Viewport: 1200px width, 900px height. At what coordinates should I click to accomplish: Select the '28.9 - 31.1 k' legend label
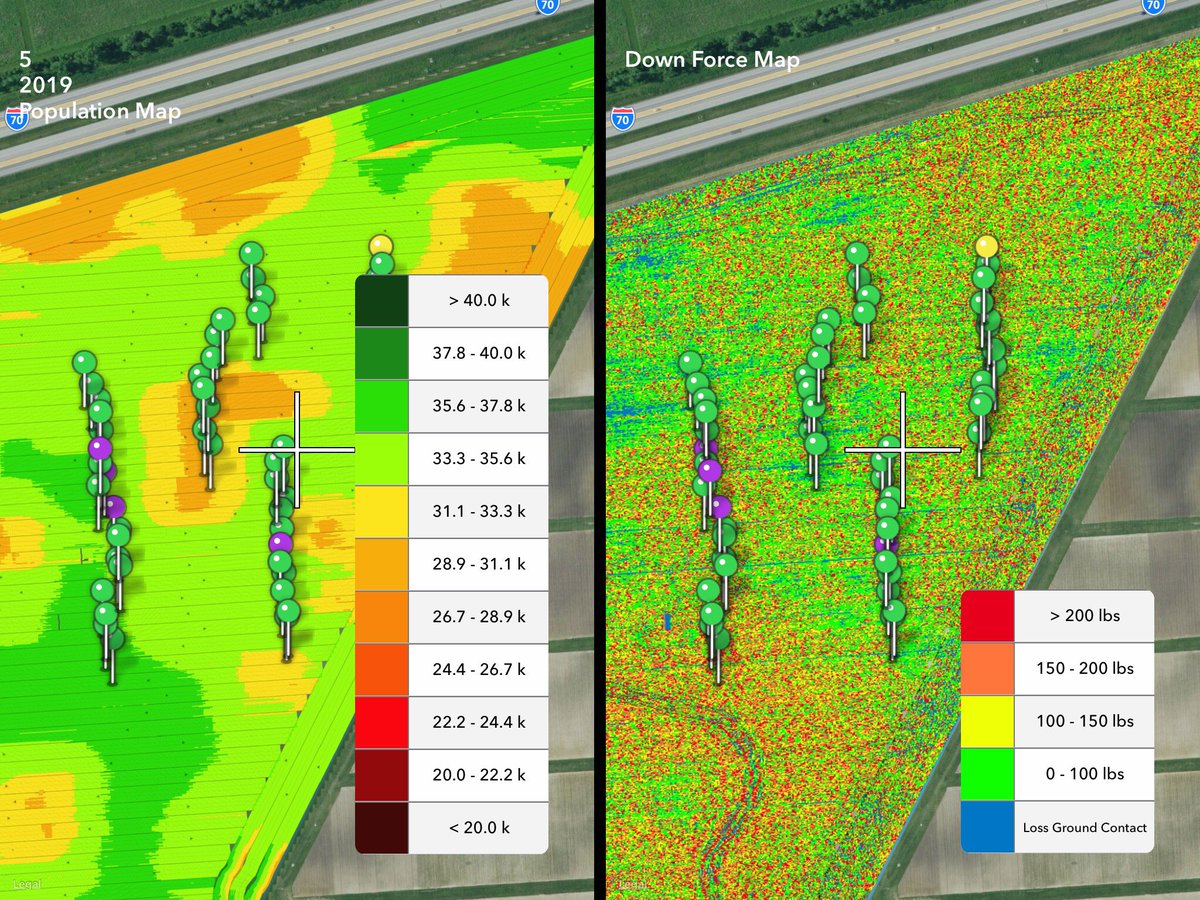pos(478,565)
